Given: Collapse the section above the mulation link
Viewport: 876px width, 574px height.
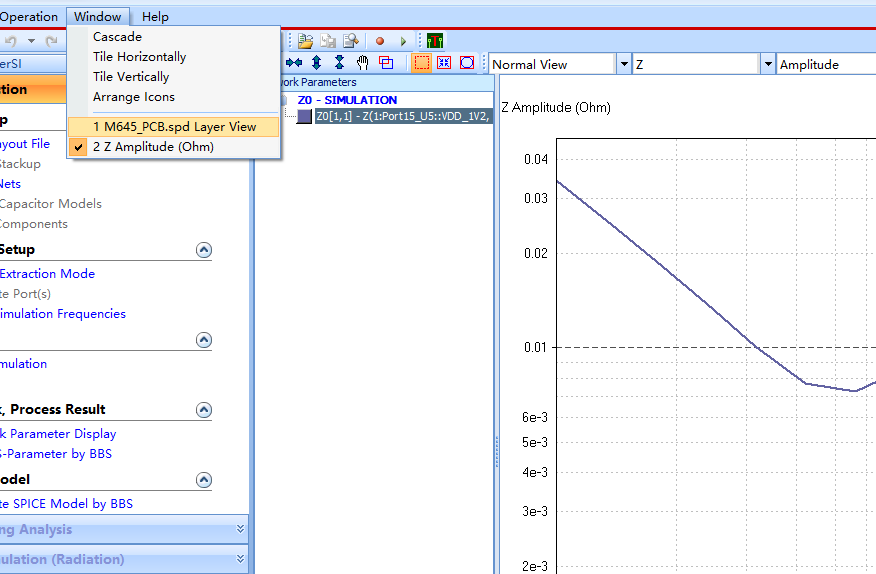Looking at the screenshot, I should pos(204,340).
